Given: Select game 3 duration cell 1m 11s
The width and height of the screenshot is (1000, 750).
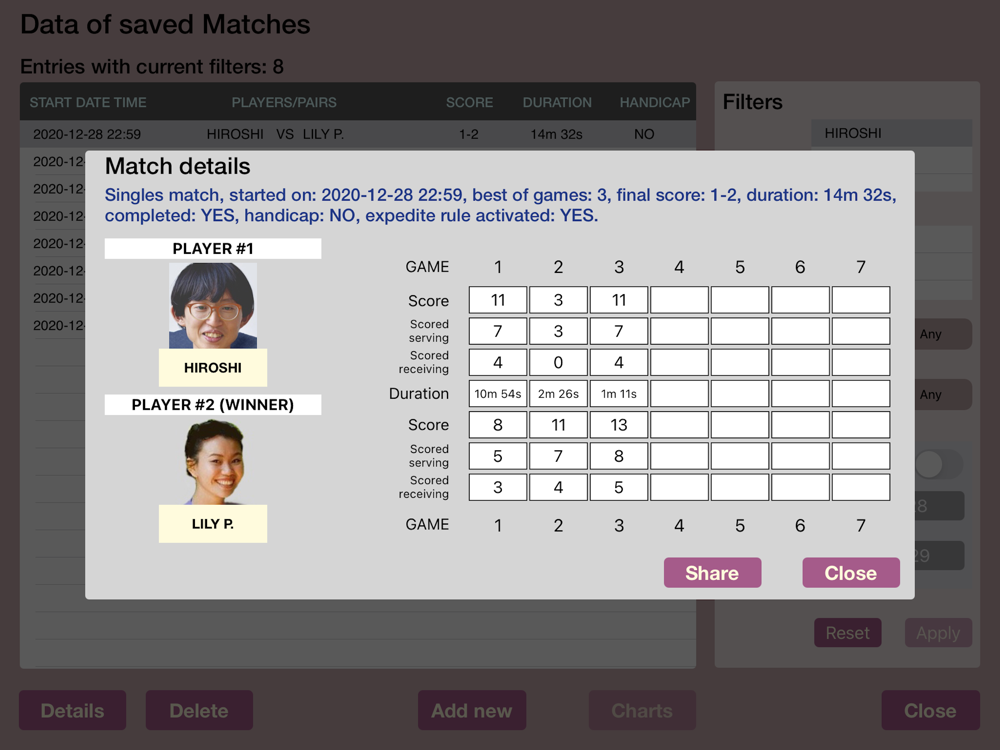Looking at the screenshot, I should pyautogui.click(x=619, y=393).
